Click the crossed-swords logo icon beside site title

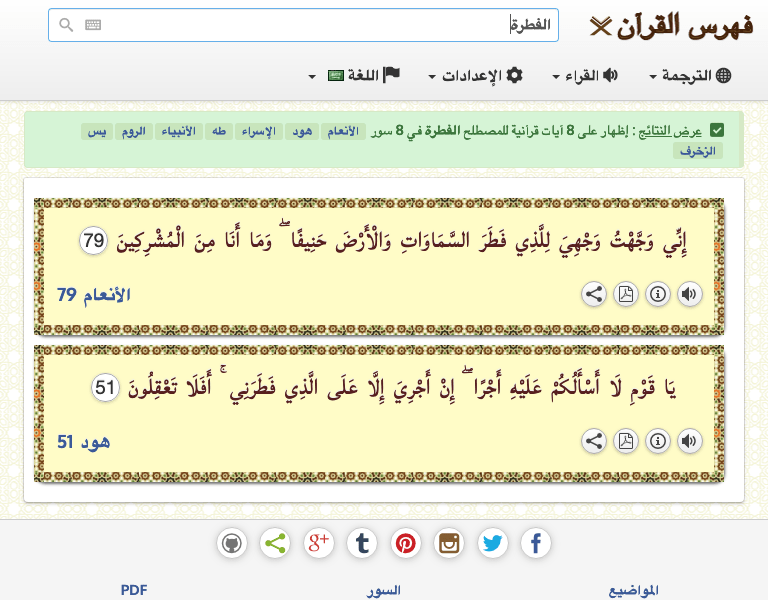point(600,26)
